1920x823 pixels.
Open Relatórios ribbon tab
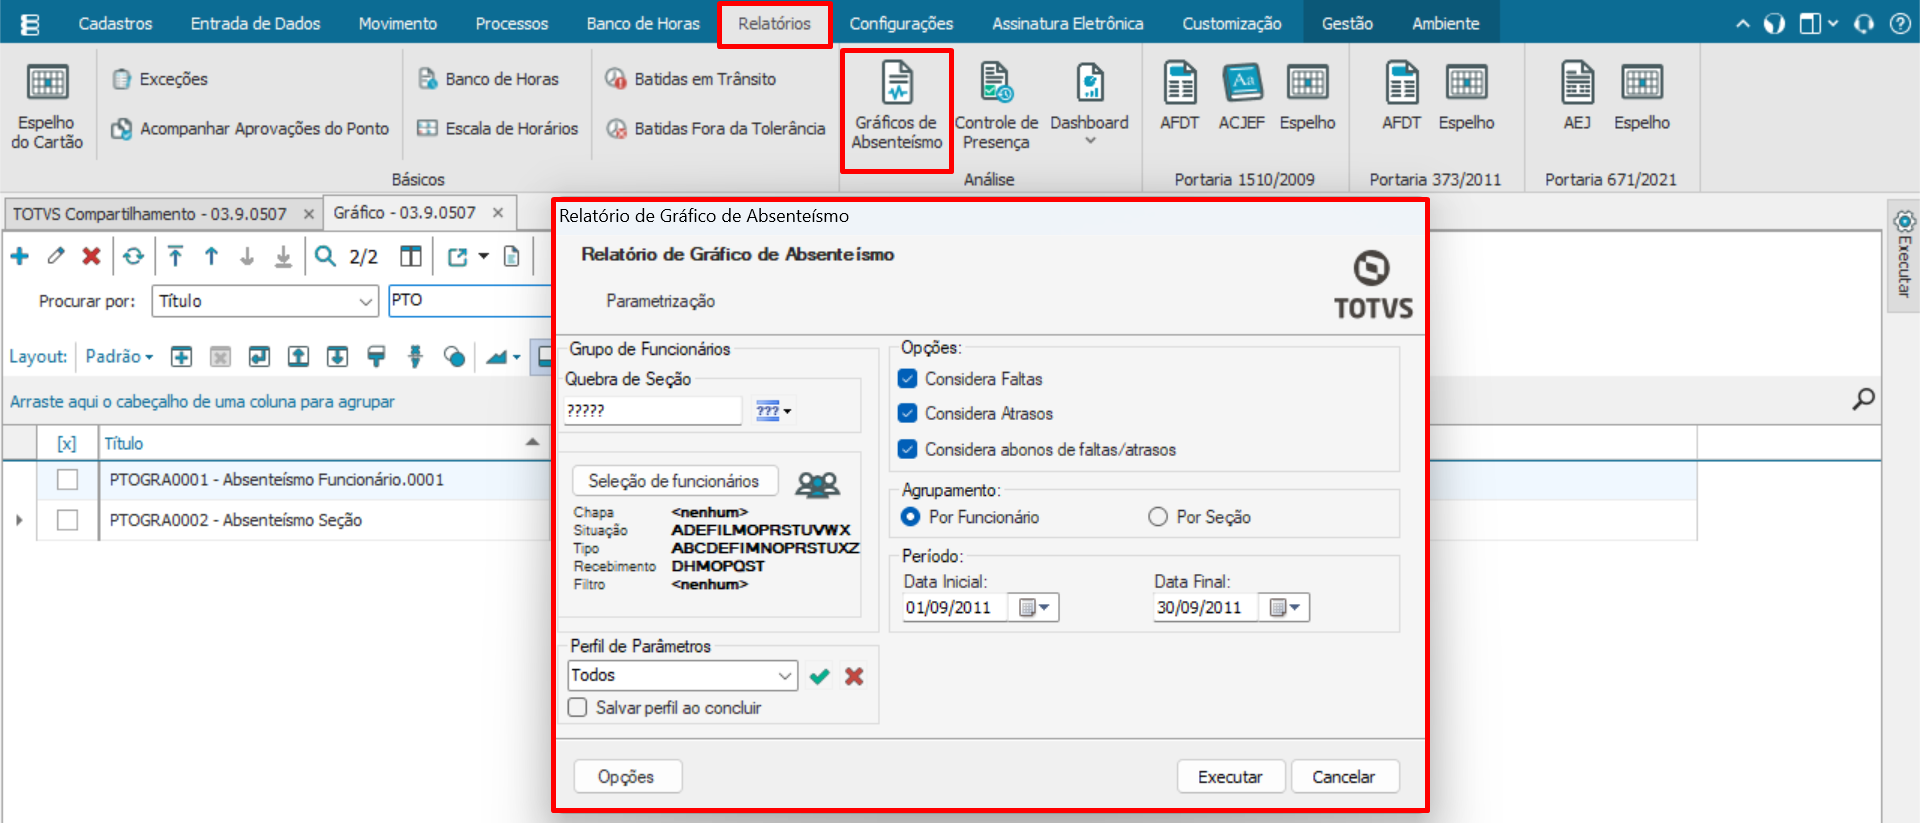pyautogui.click(x=774, y=24)
